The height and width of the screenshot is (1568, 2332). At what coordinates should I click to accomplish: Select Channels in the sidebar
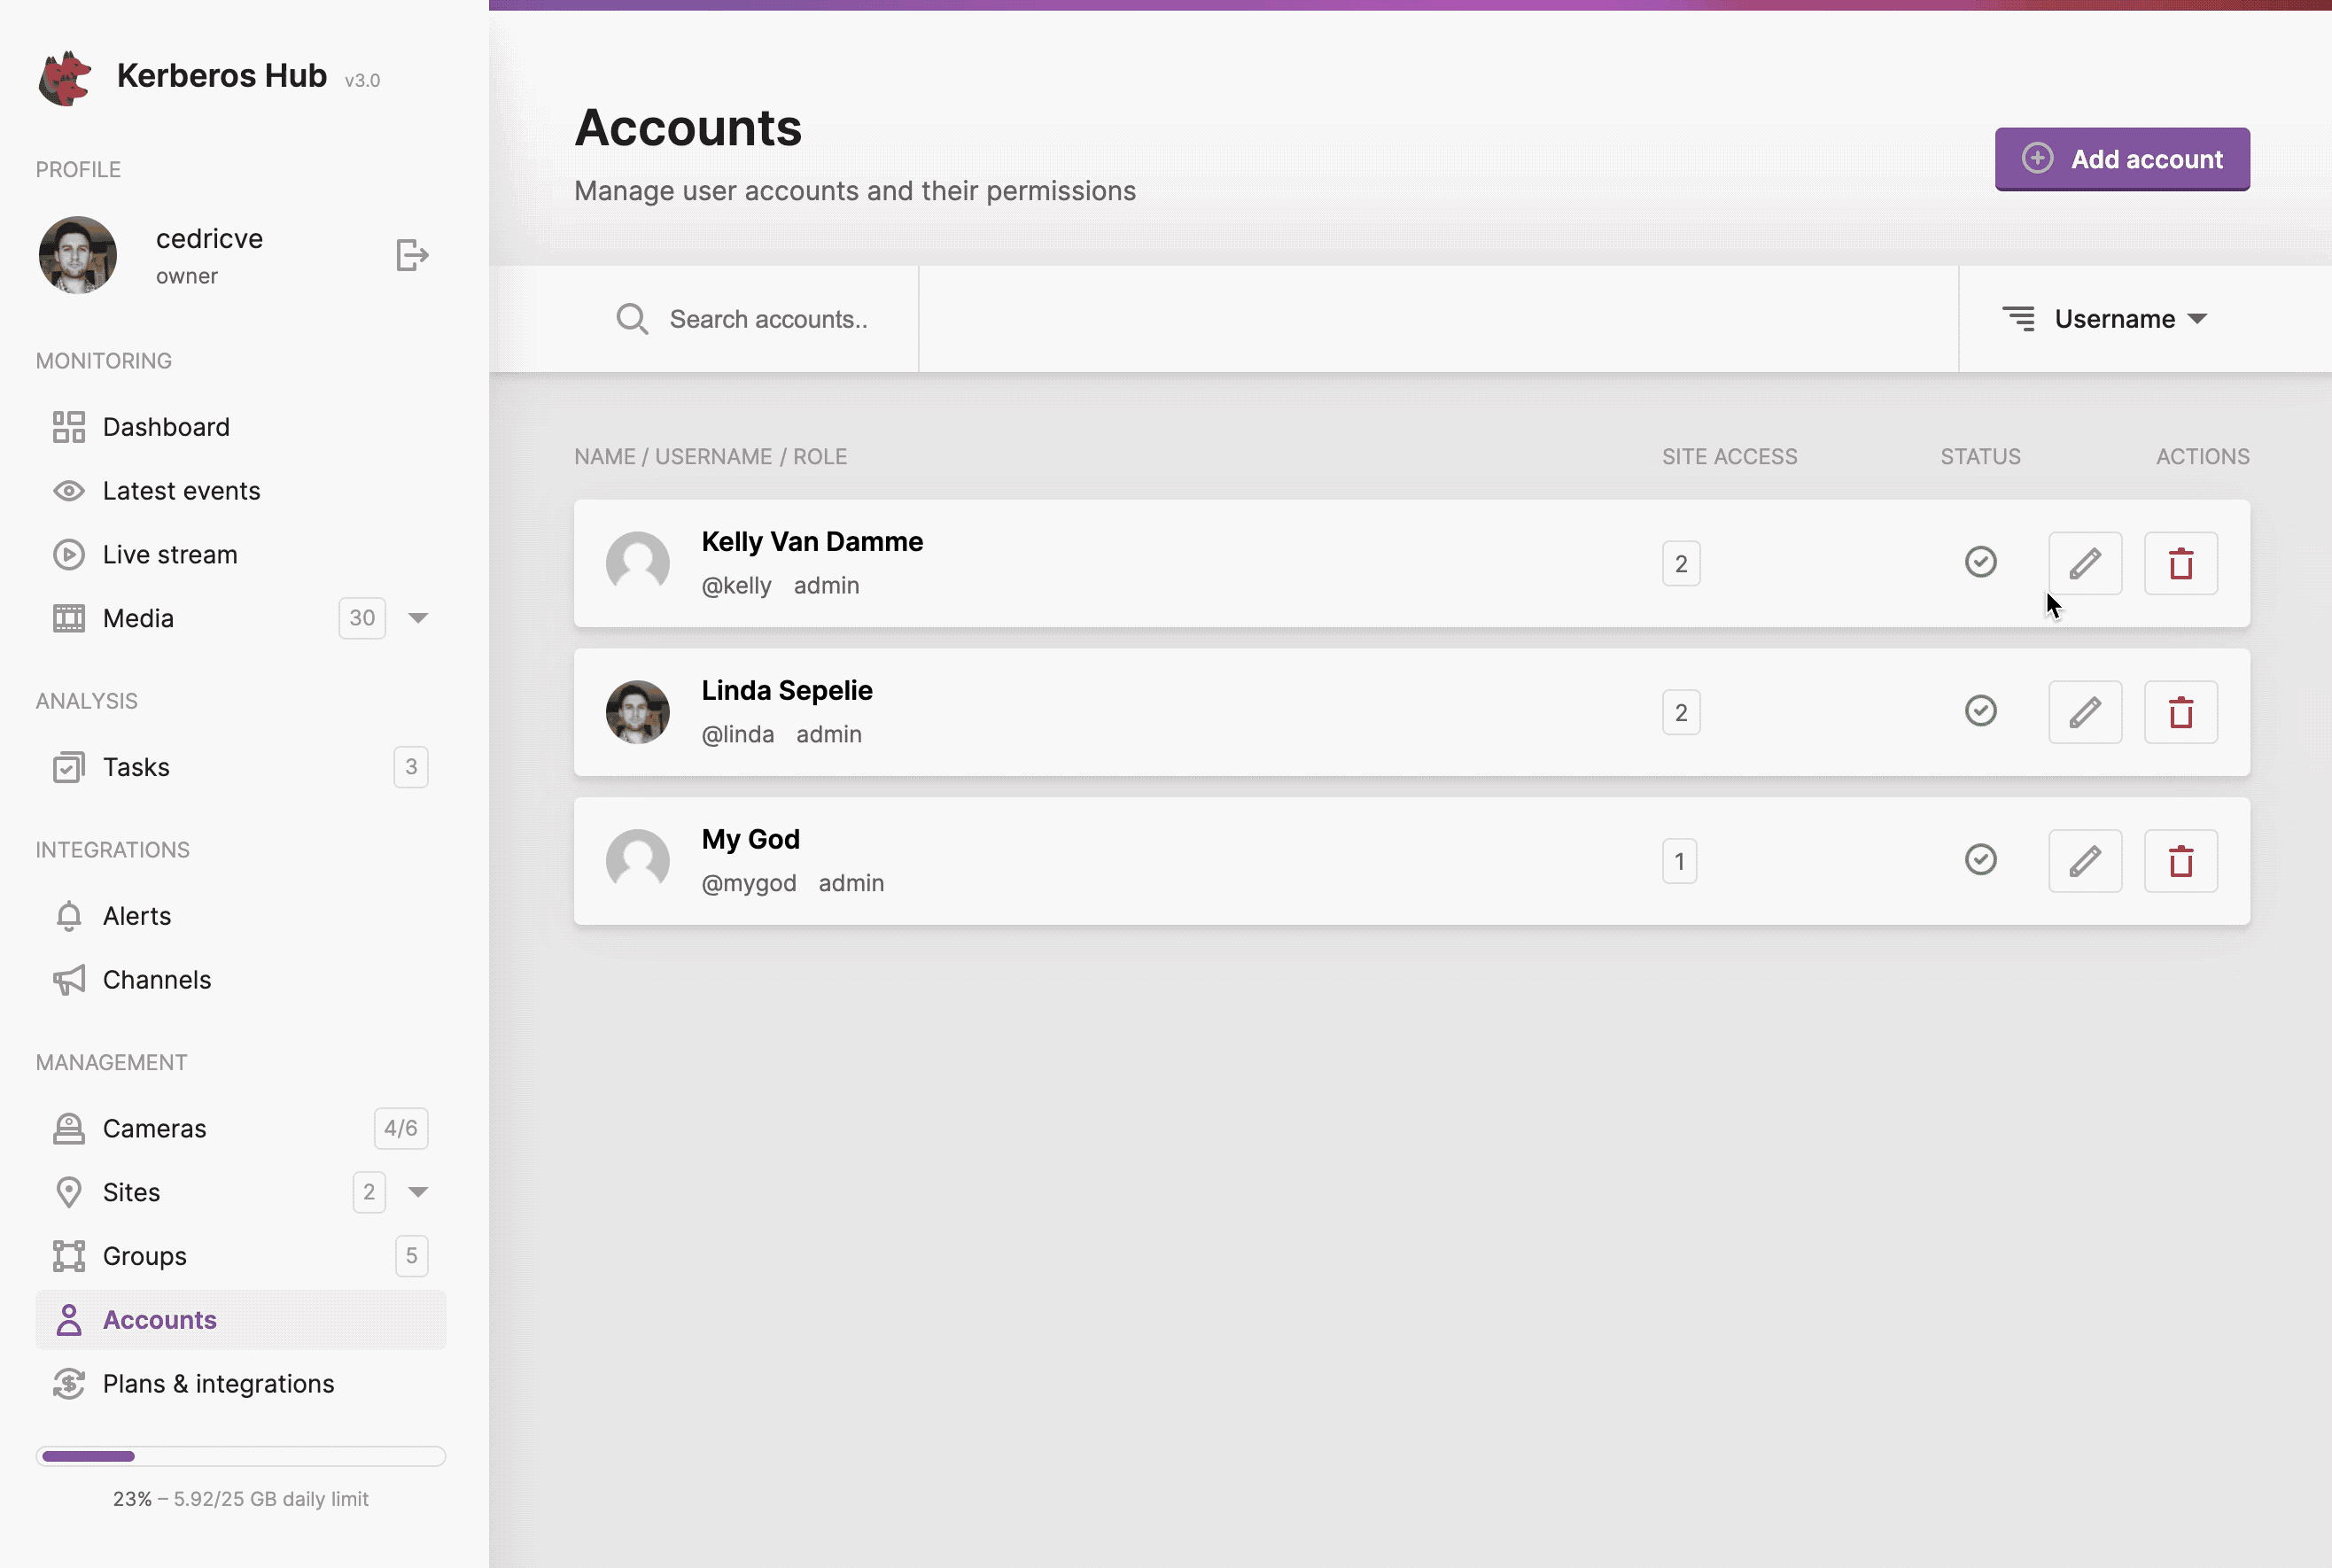[x=157, y=979]
